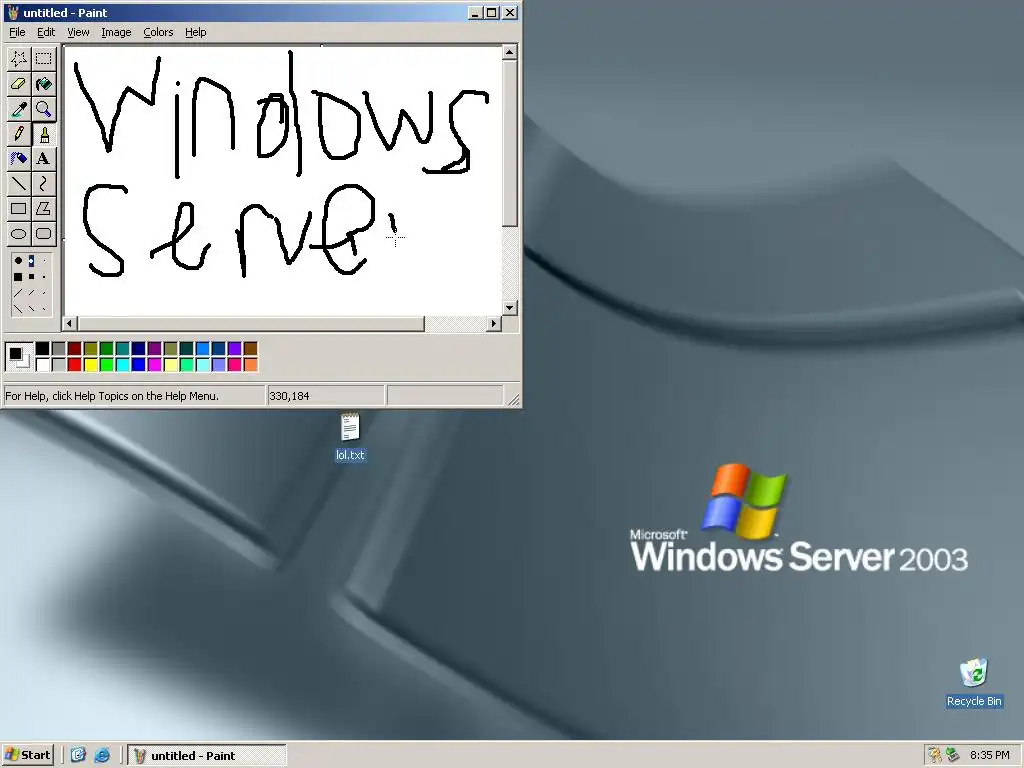The height and width of the screenshot is (768, 1024).
Task: Pick the large backslash brush shape
Action: [18, 309]
